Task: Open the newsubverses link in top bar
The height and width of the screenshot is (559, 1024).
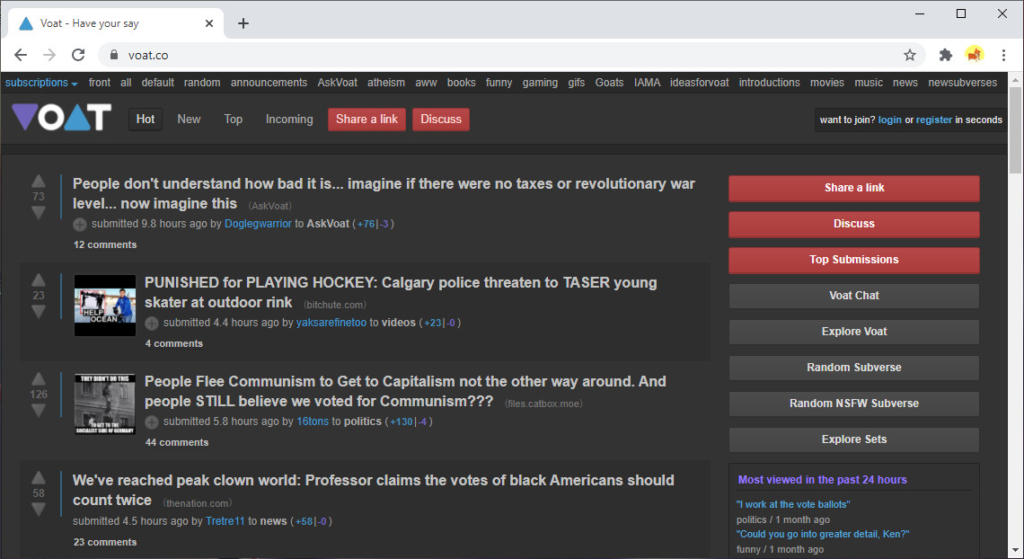Action: point(963,82)
